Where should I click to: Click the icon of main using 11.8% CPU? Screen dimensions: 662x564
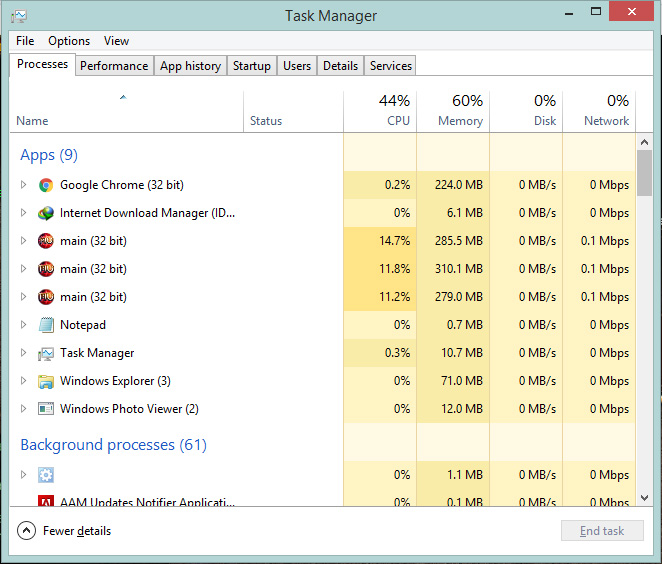tap(46, 269)
